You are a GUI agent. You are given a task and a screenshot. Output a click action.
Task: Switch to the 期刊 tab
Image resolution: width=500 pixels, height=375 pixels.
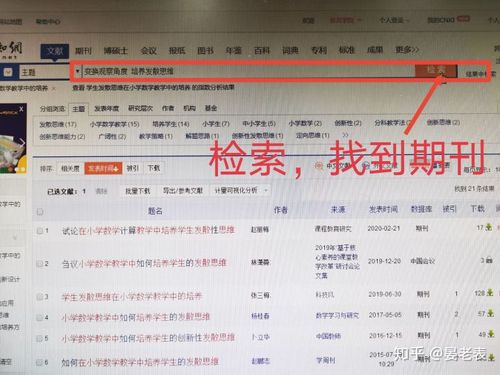point(83,51)
